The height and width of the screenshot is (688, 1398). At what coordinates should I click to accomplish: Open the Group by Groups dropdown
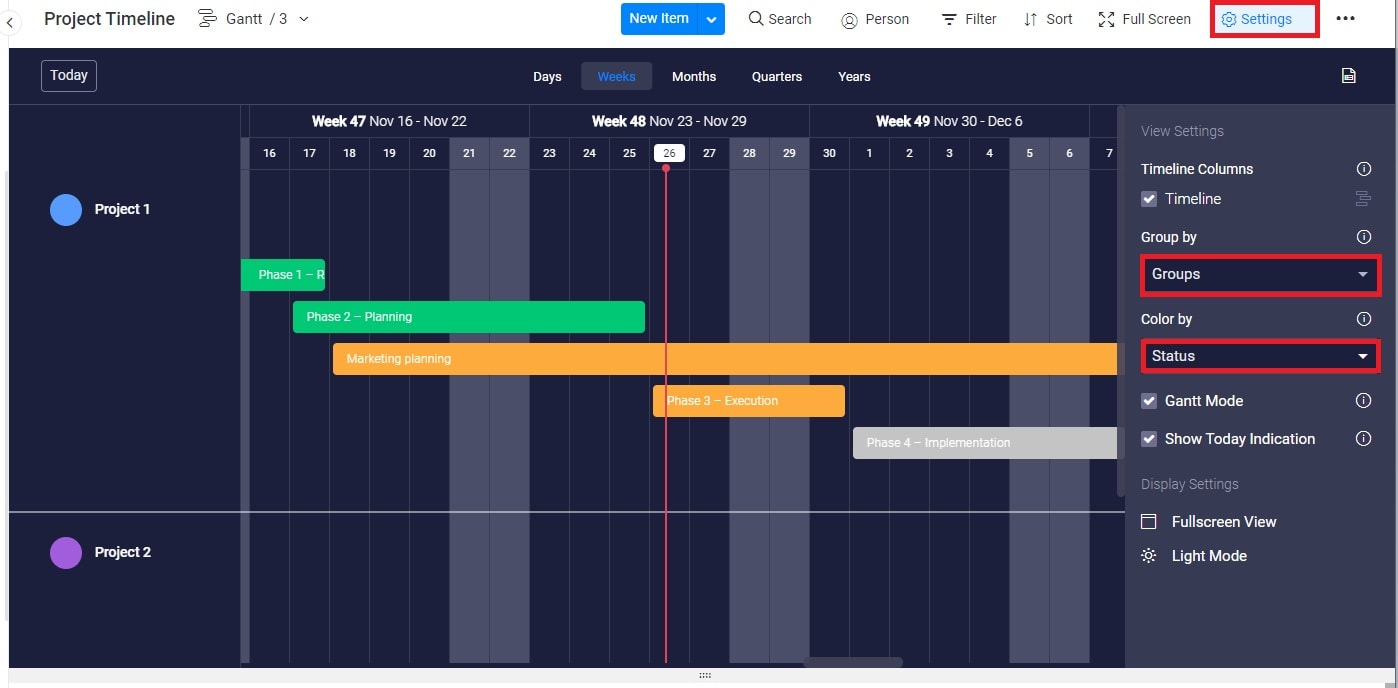tap(1260, 274)
